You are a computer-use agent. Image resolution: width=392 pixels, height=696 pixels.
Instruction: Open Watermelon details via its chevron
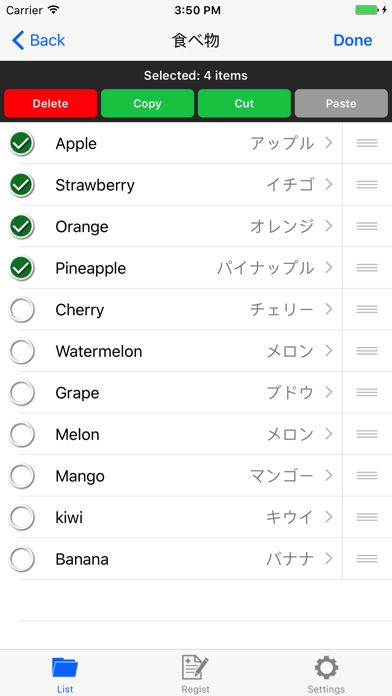pos(329,351)
